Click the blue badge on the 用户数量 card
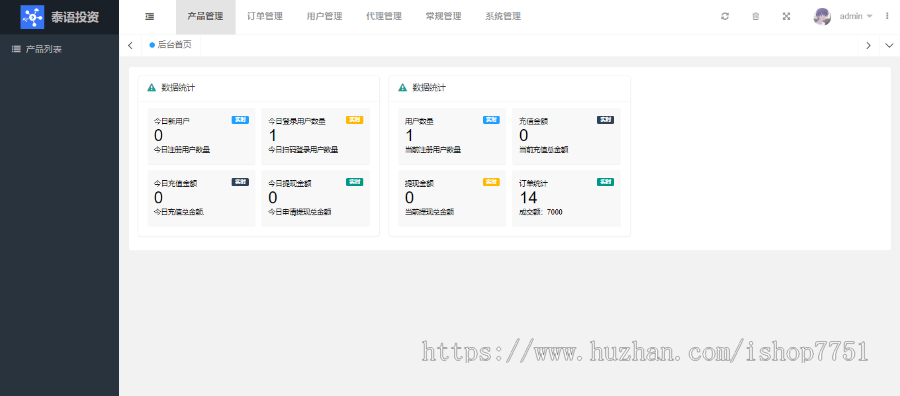 click(491, 120)
